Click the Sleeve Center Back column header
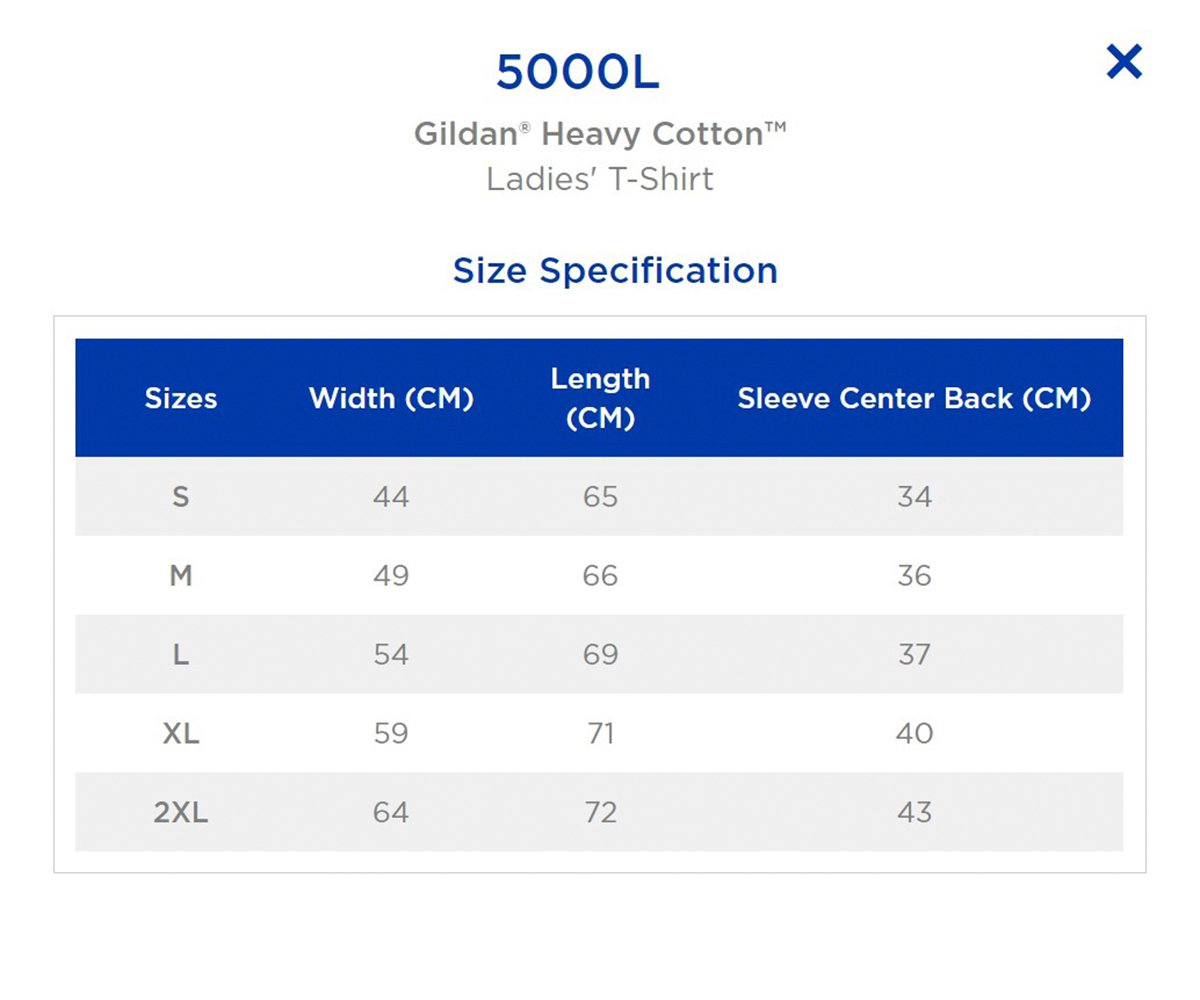This screenshot has width=1200, height=1000. coord(914,398)
